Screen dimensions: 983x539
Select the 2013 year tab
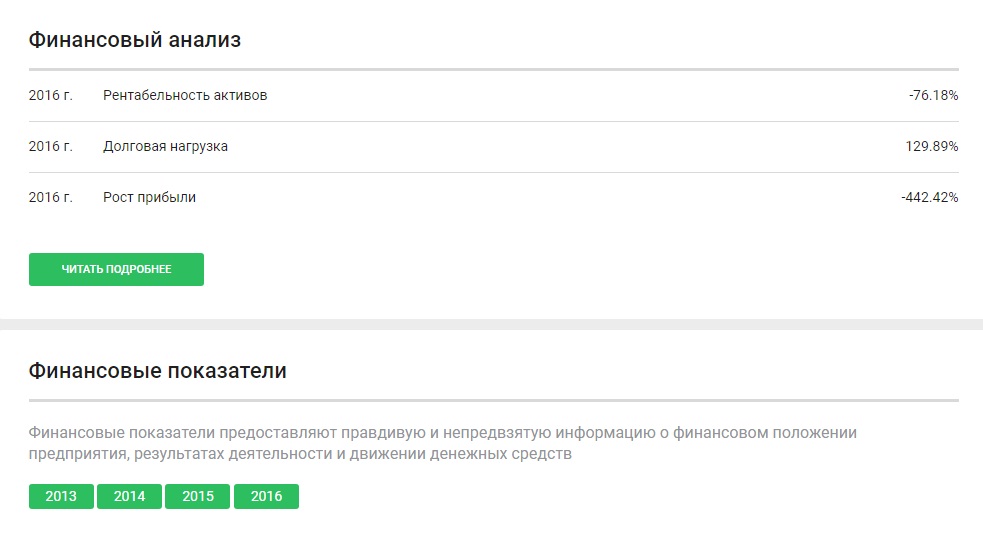pyautogui.click(x=61, y=496)
